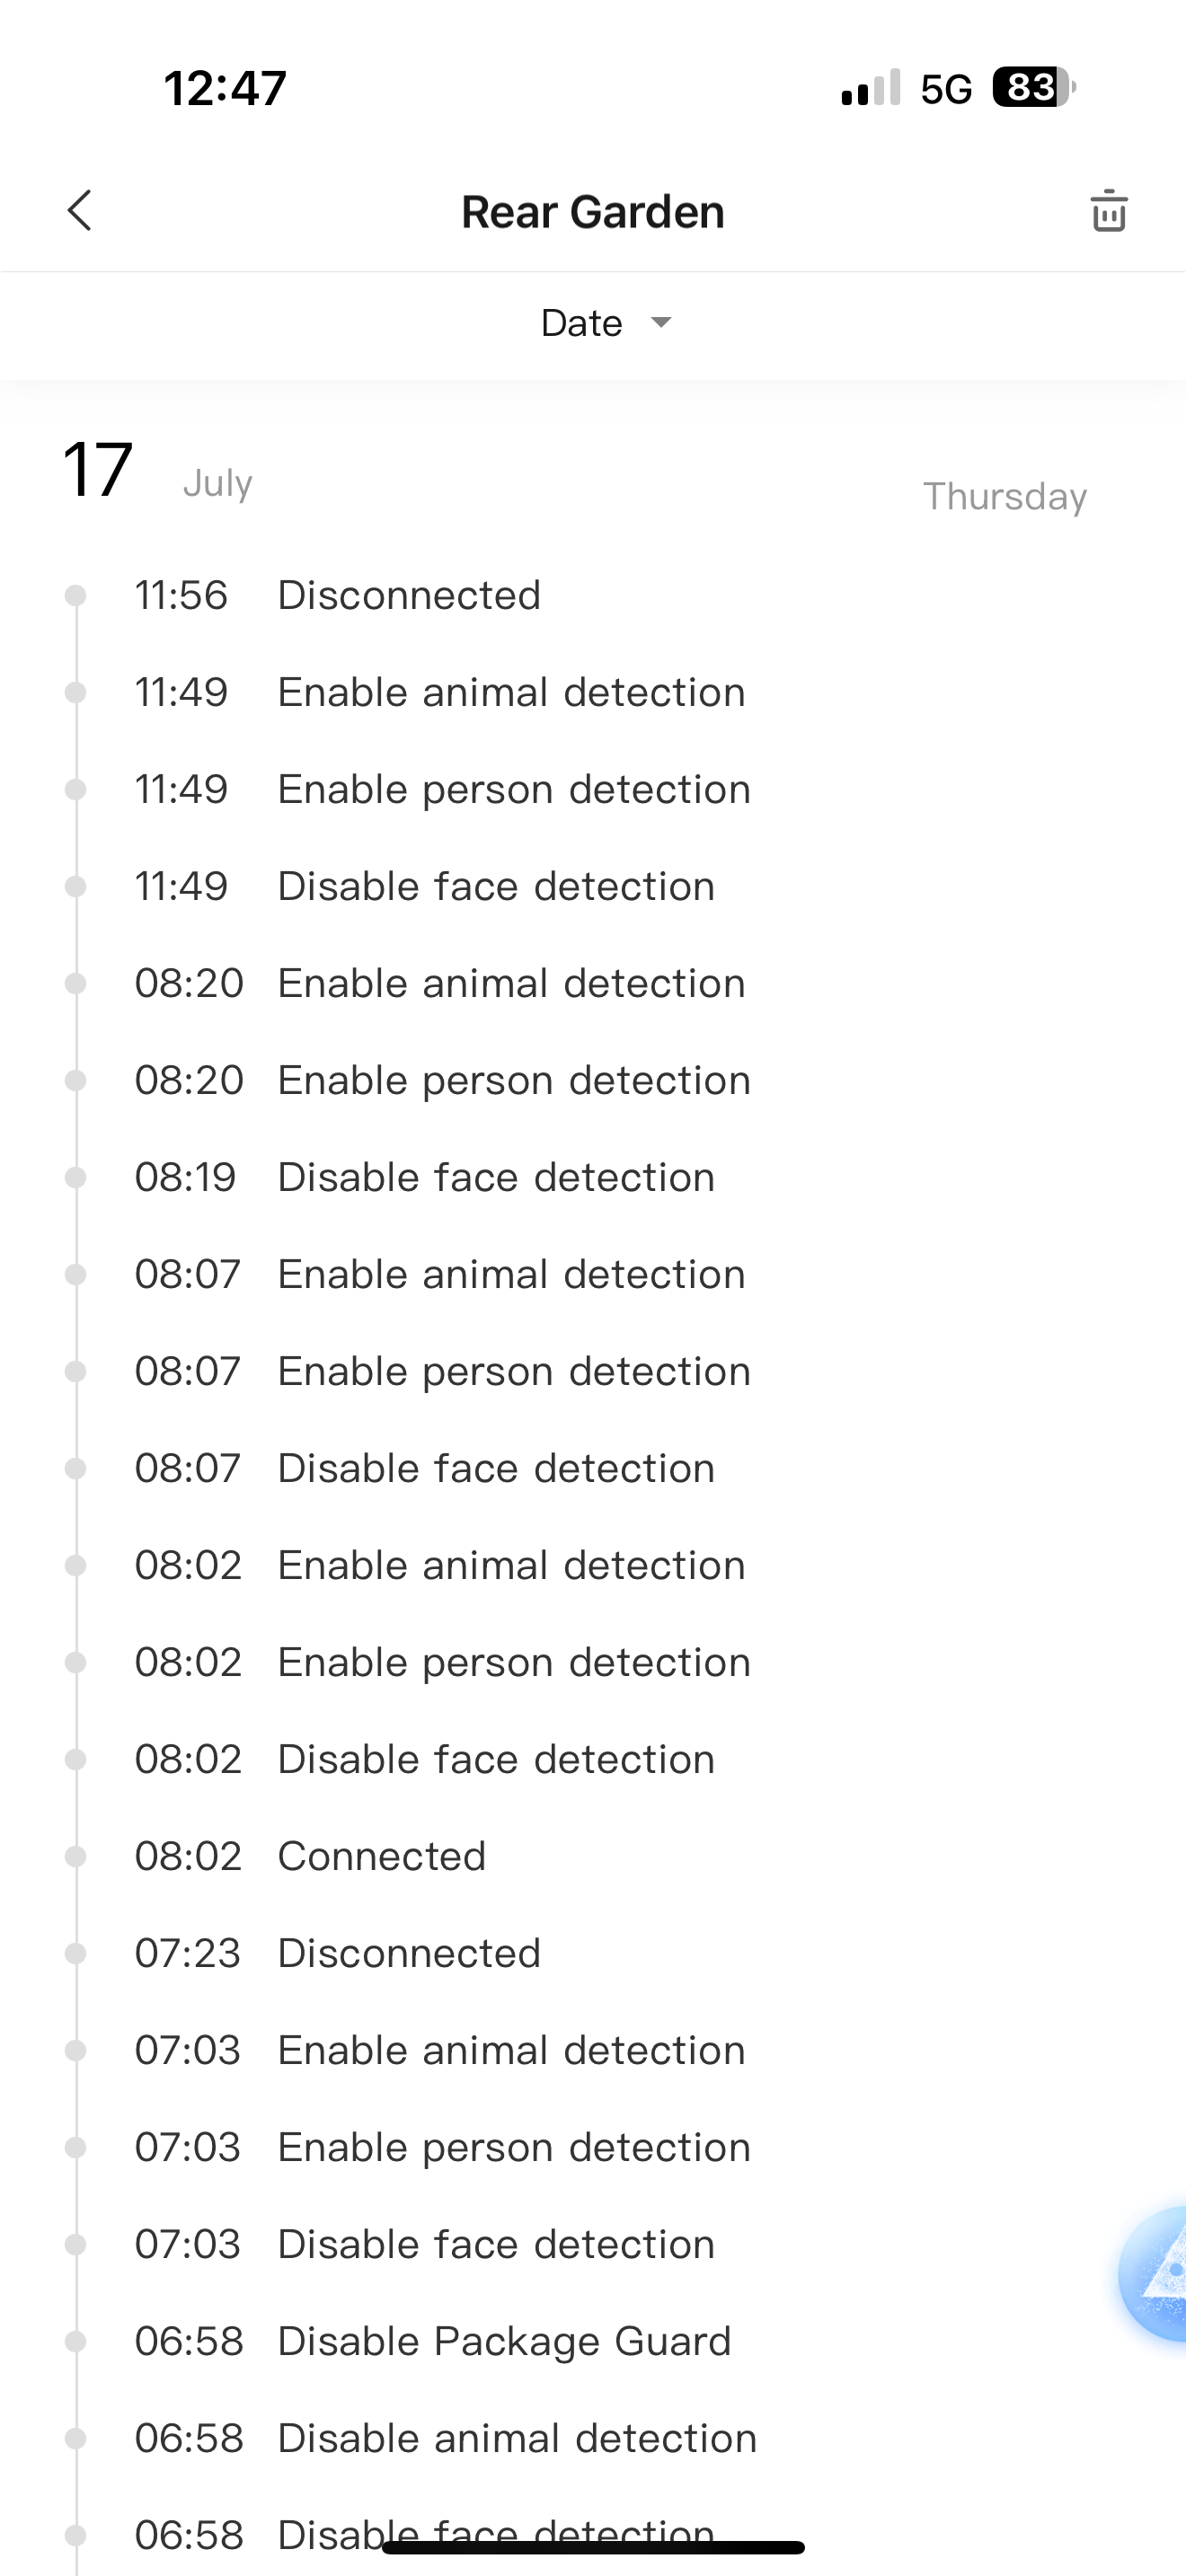Tap the 06:58 Disable Package Guard entry
The image size is (1186, 2576).
click(x=504, y=2342)
